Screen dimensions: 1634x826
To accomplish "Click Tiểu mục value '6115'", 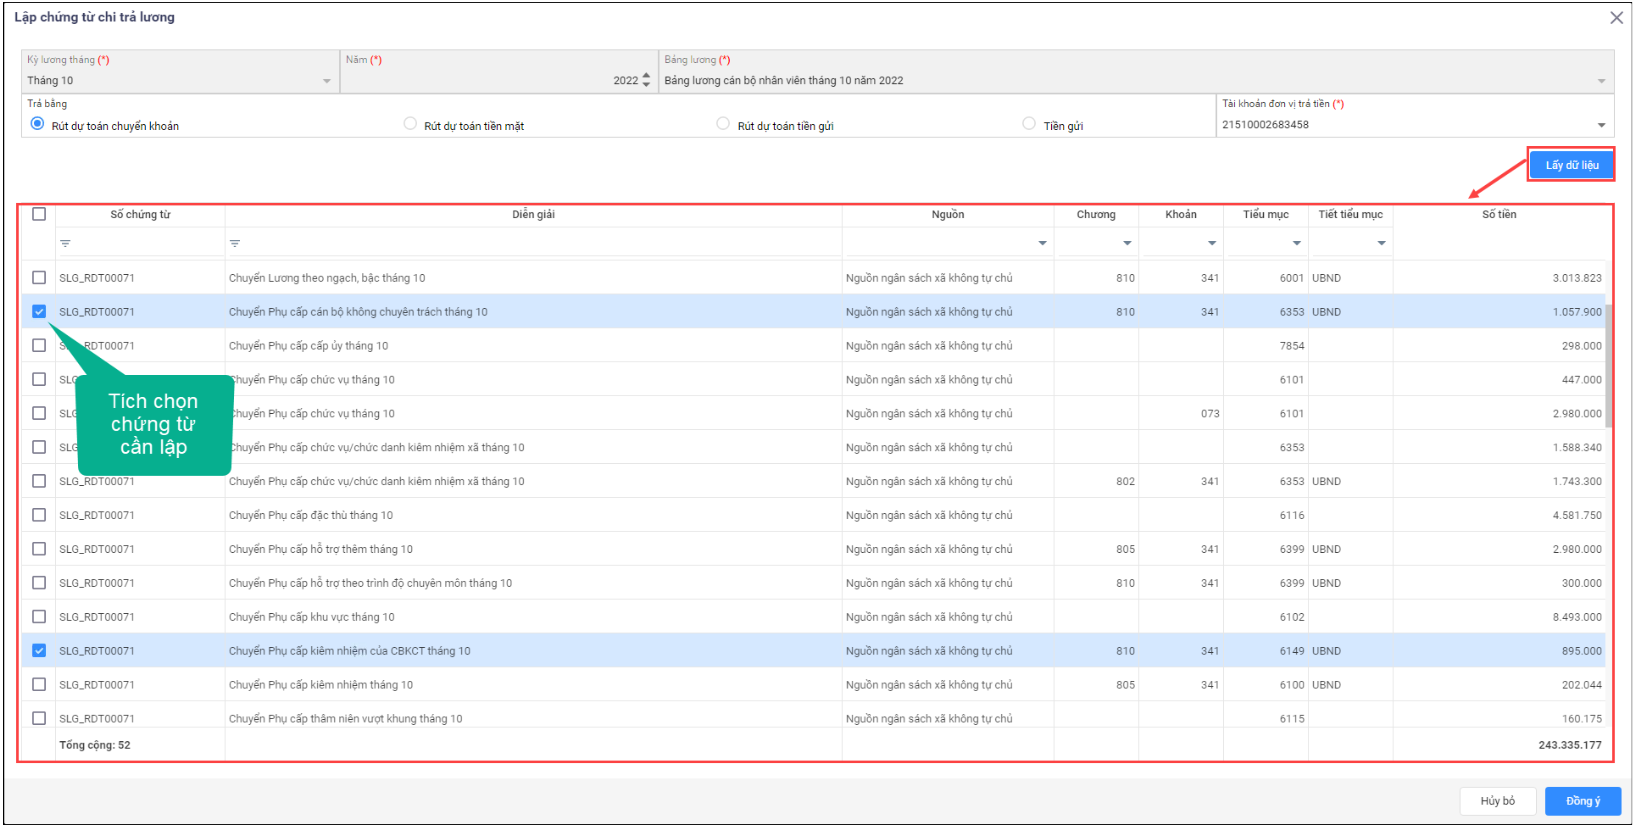I will (1292, 718).
